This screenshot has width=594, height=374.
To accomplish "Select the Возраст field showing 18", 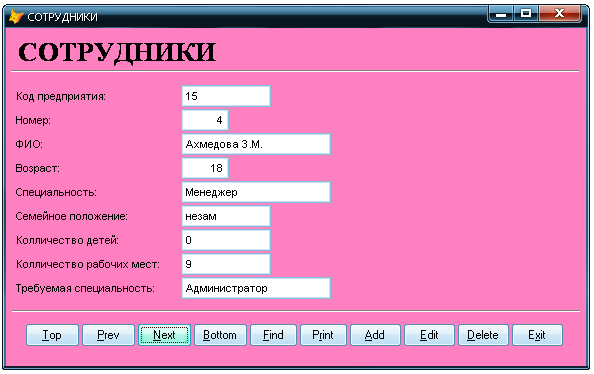I will [x=205, y=168].
